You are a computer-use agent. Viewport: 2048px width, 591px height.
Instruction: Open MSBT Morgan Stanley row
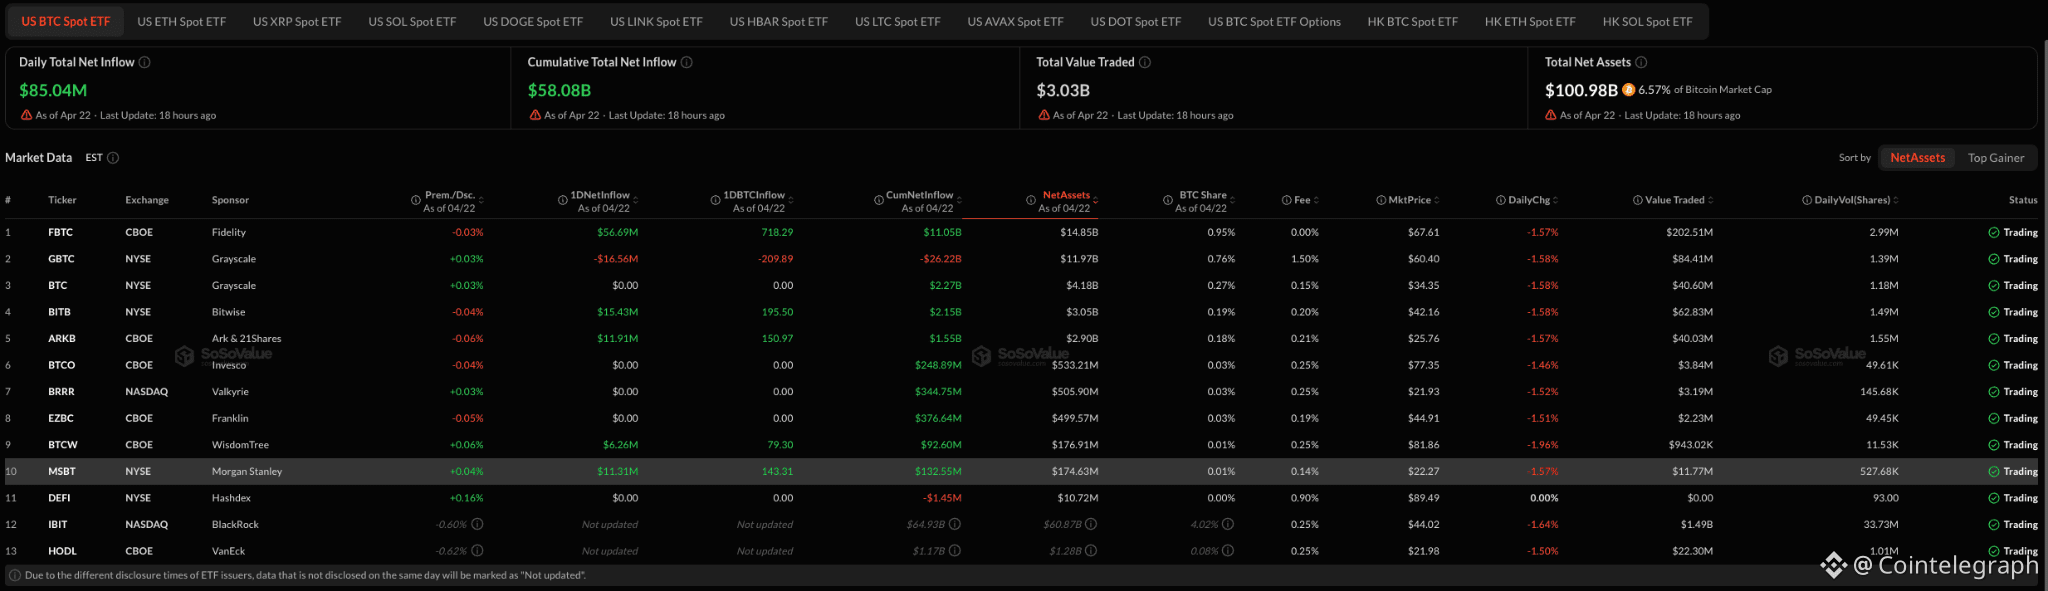1022,472
